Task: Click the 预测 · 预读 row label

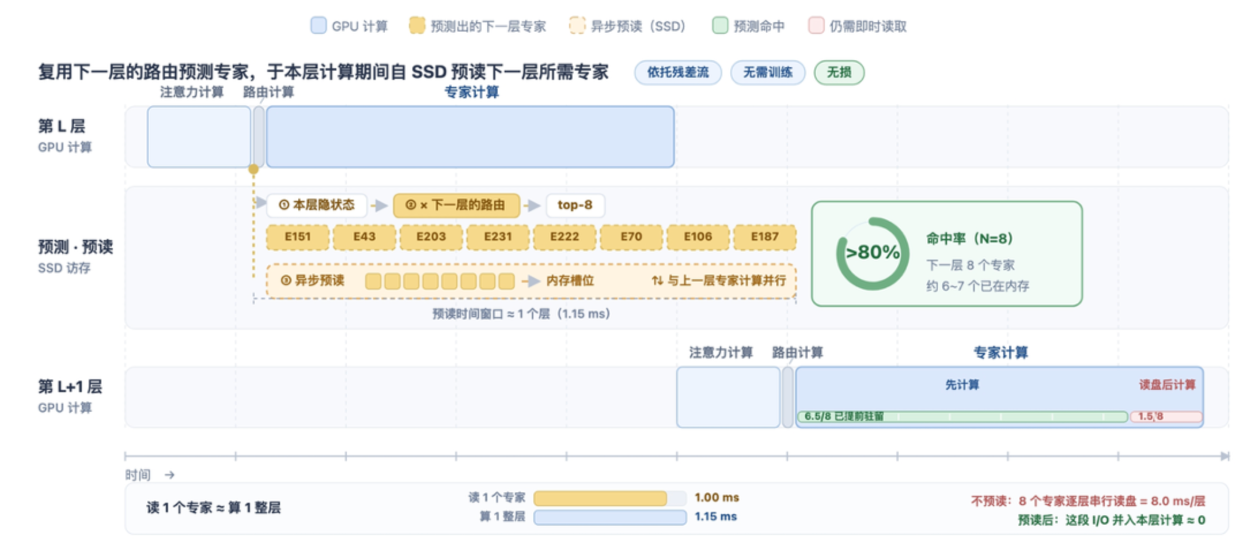Action: click(x=76, y=246)
